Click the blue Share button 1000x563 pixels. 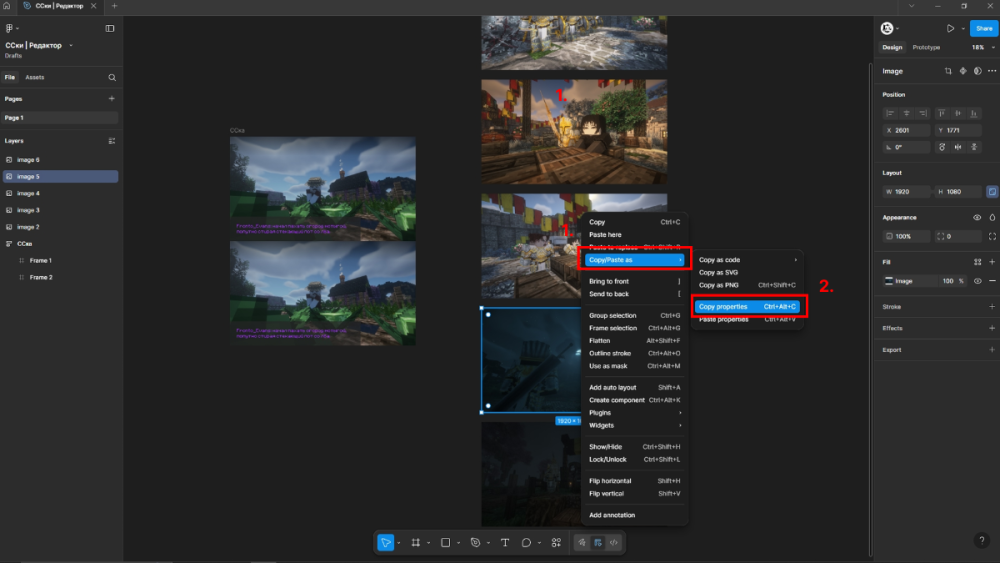point(983,28)
